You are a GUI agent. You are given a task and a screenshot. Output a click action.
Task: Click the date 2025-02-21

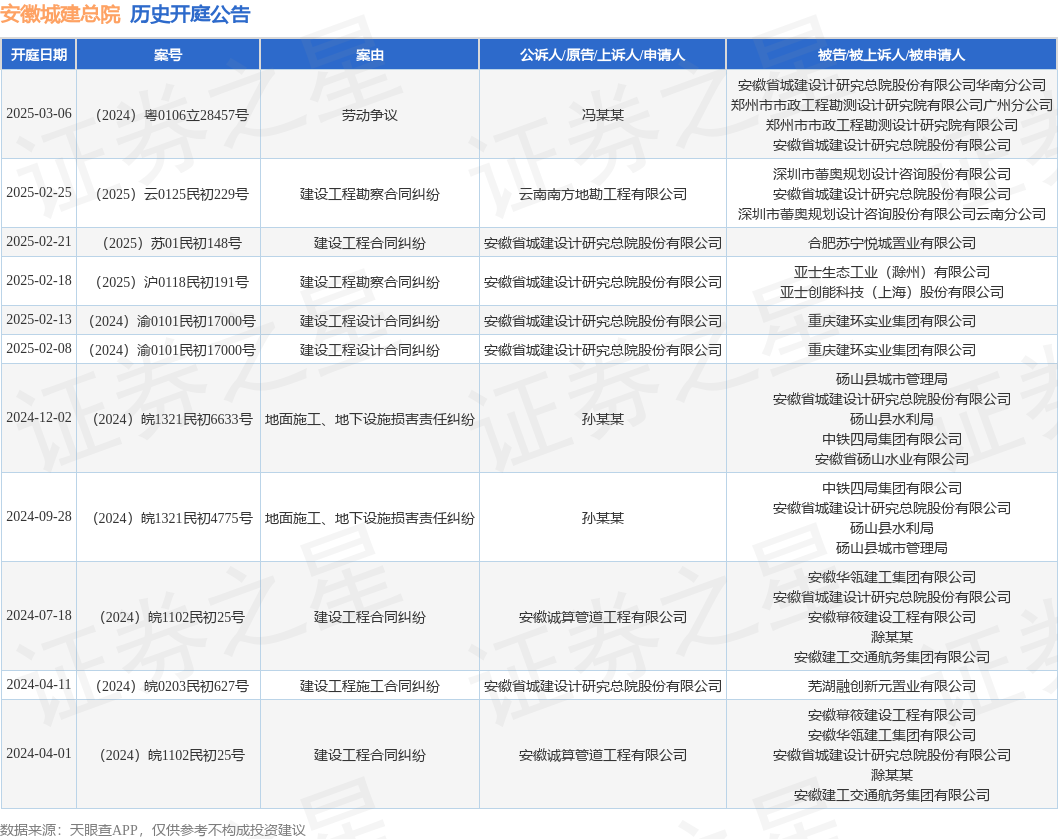click(x=39, y=242)
